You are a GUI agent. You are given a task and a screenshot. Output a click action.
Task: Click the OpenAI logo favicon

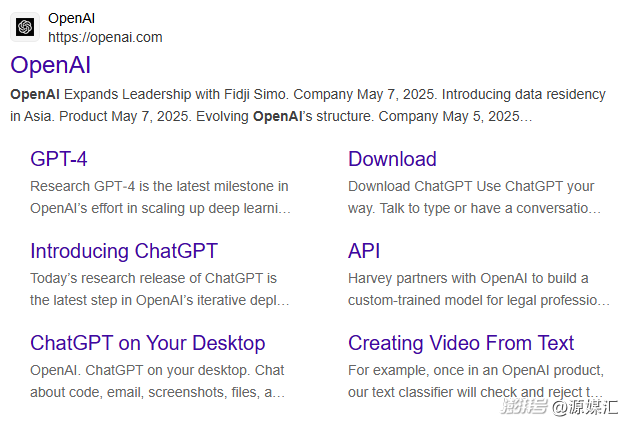(25, 27)
